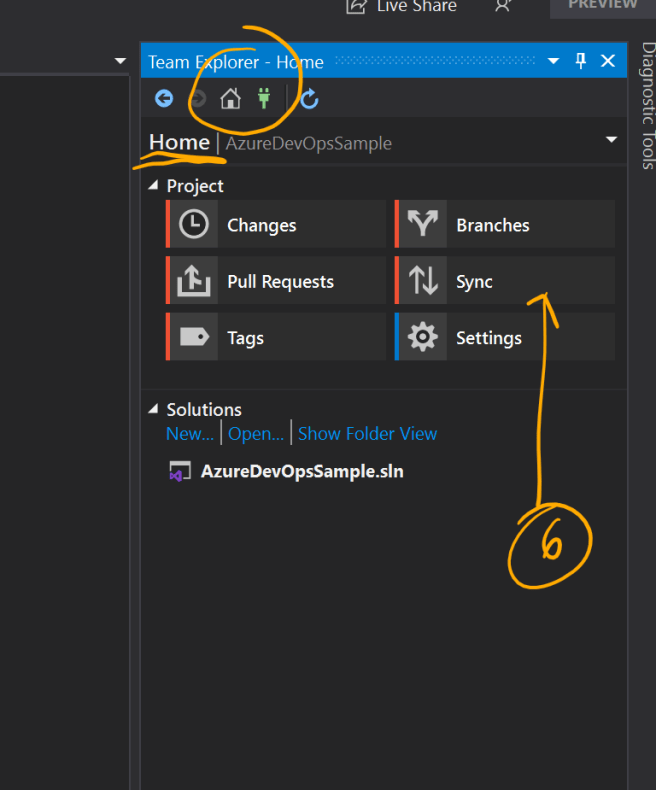Toggle auto-hide pin on Team Explorer
This screenshot has height=790, width=656.
(581, 62)
